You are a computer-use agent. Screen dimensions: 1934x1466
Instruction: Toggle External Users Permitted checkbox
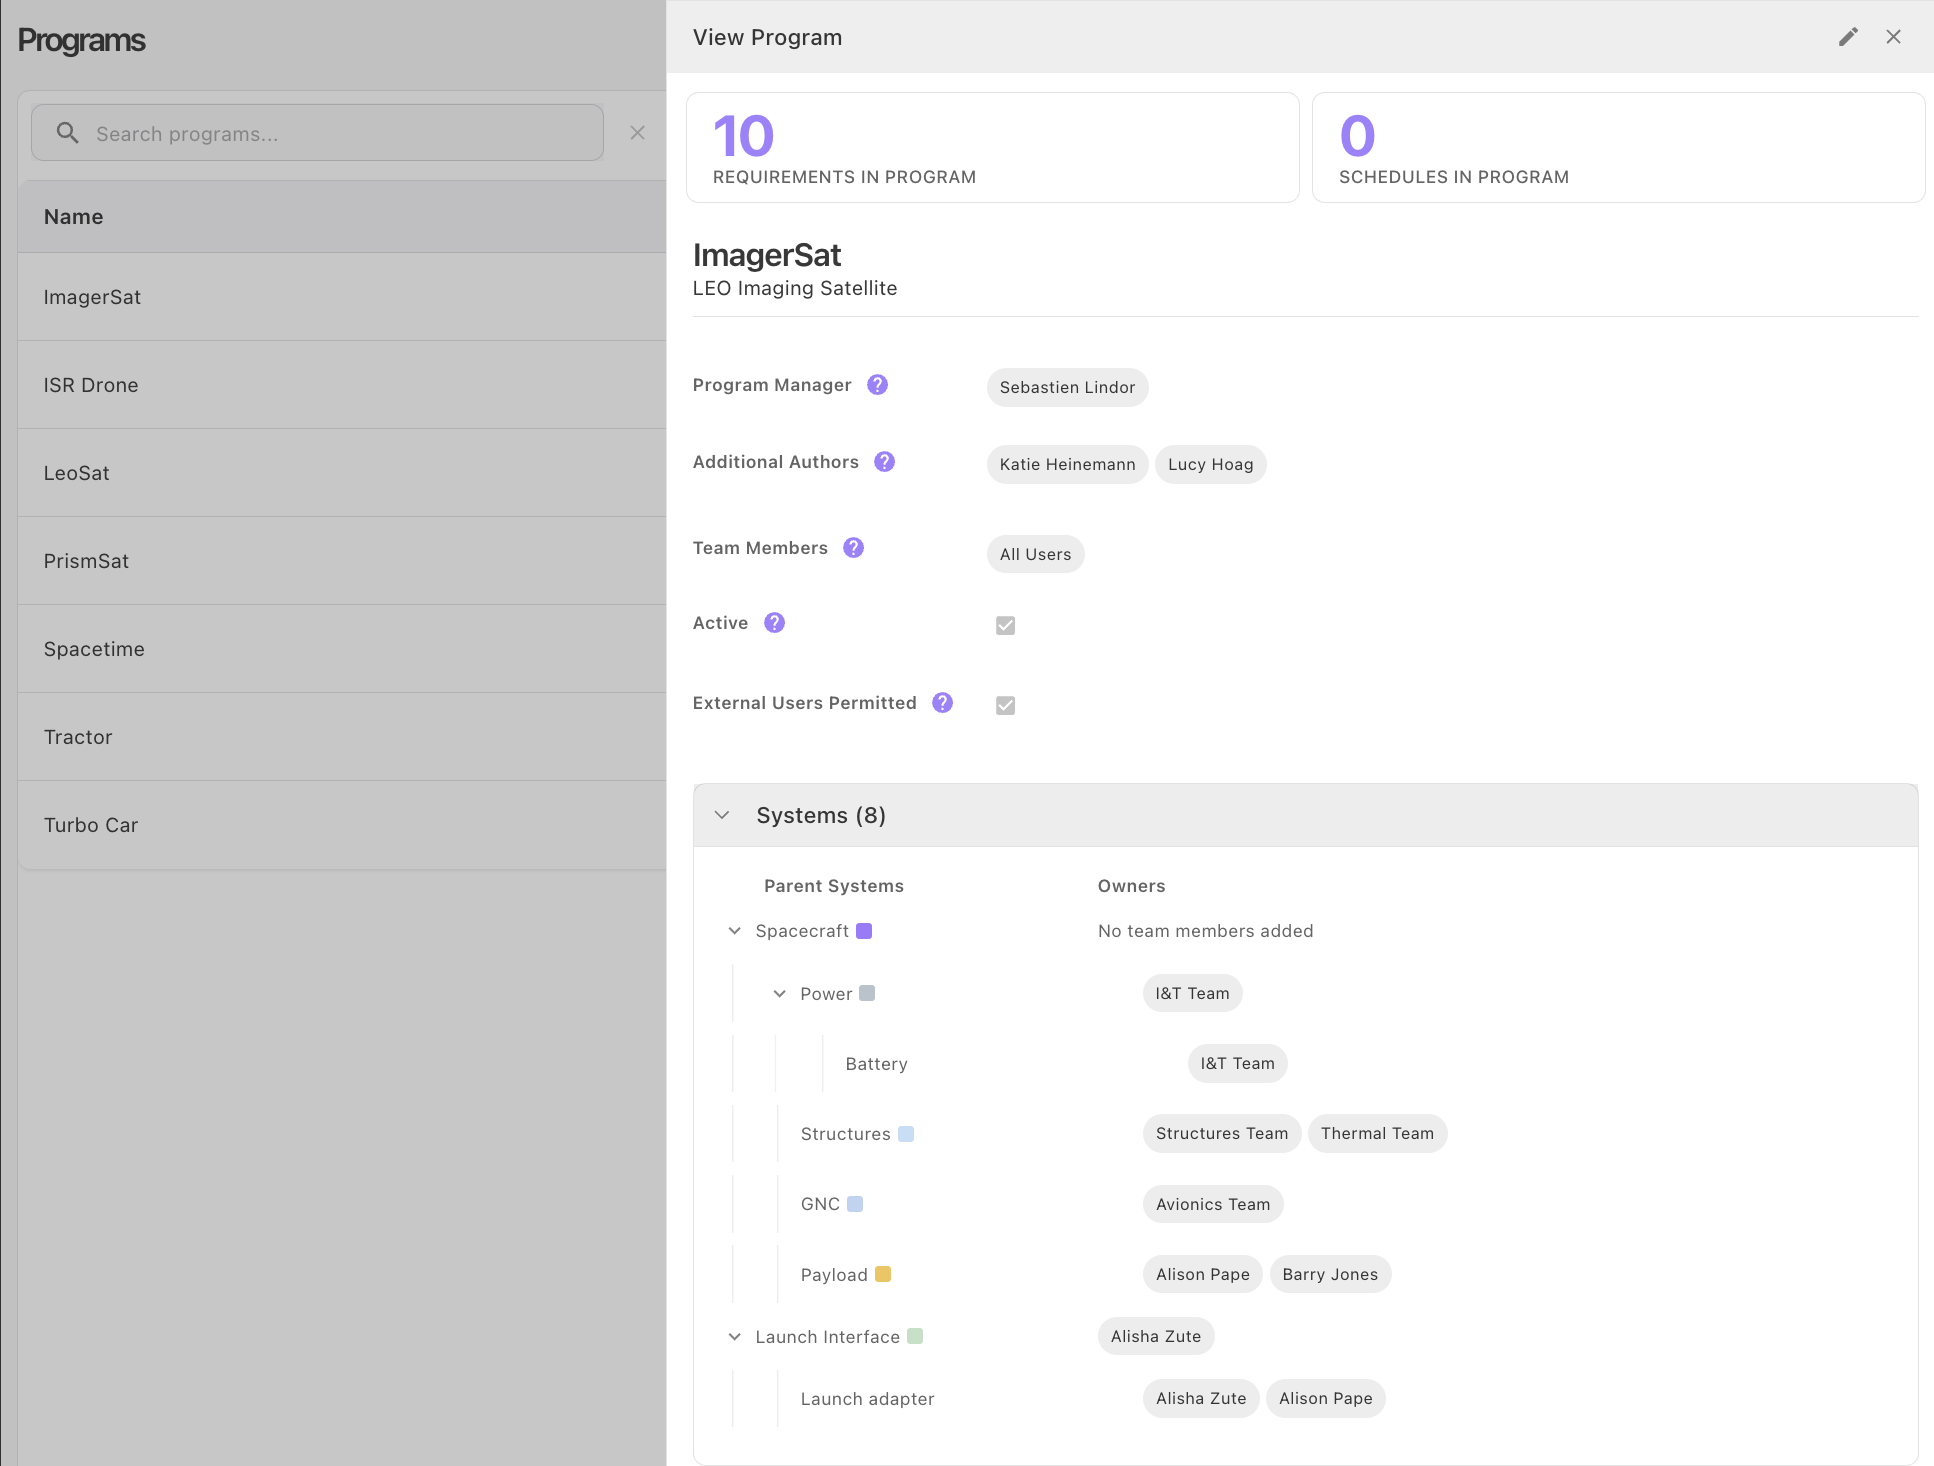(x=1005, y=705)
